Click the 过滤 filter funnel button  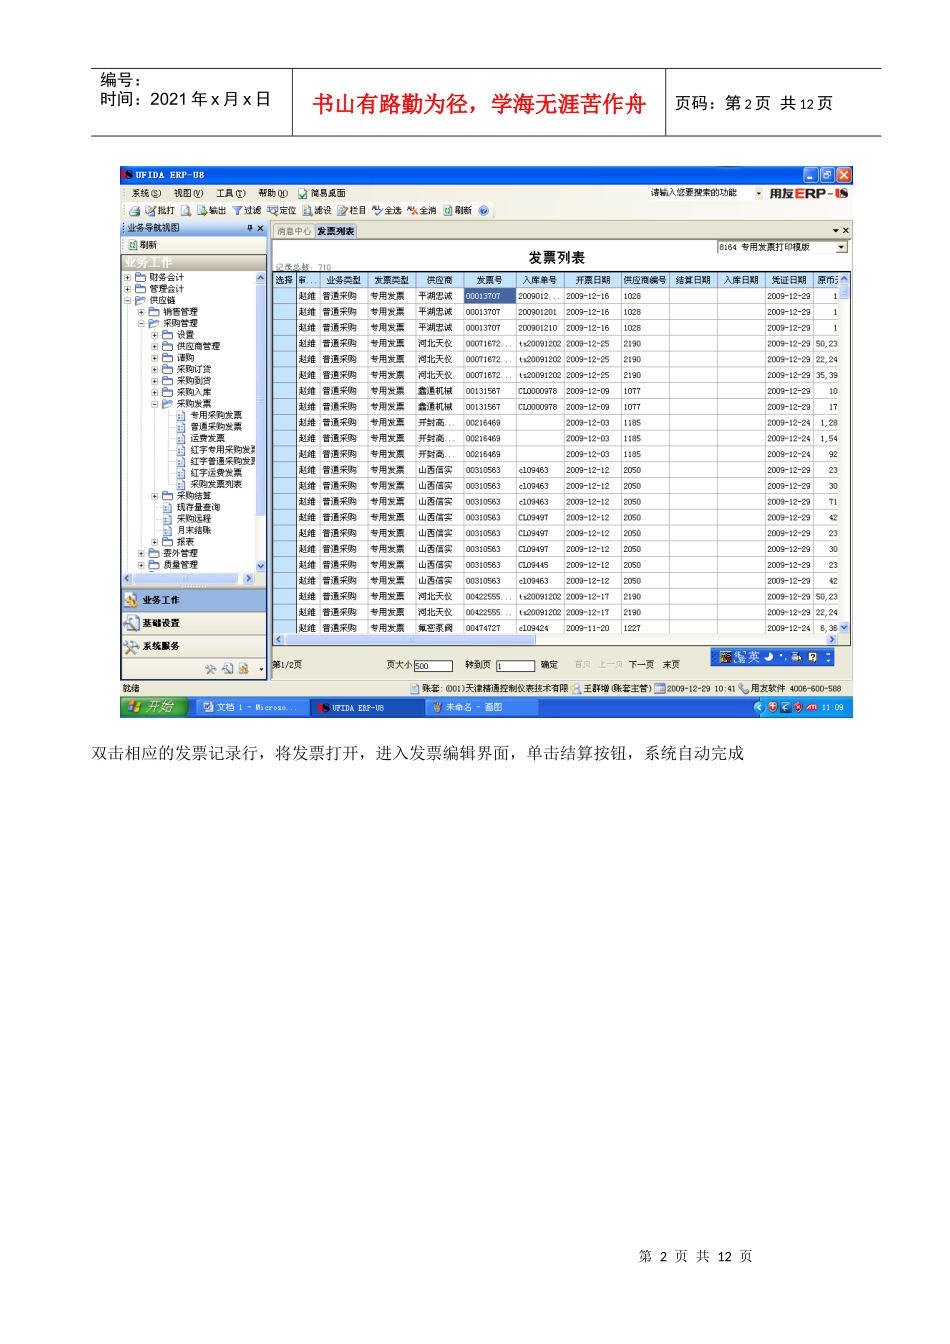247,211
